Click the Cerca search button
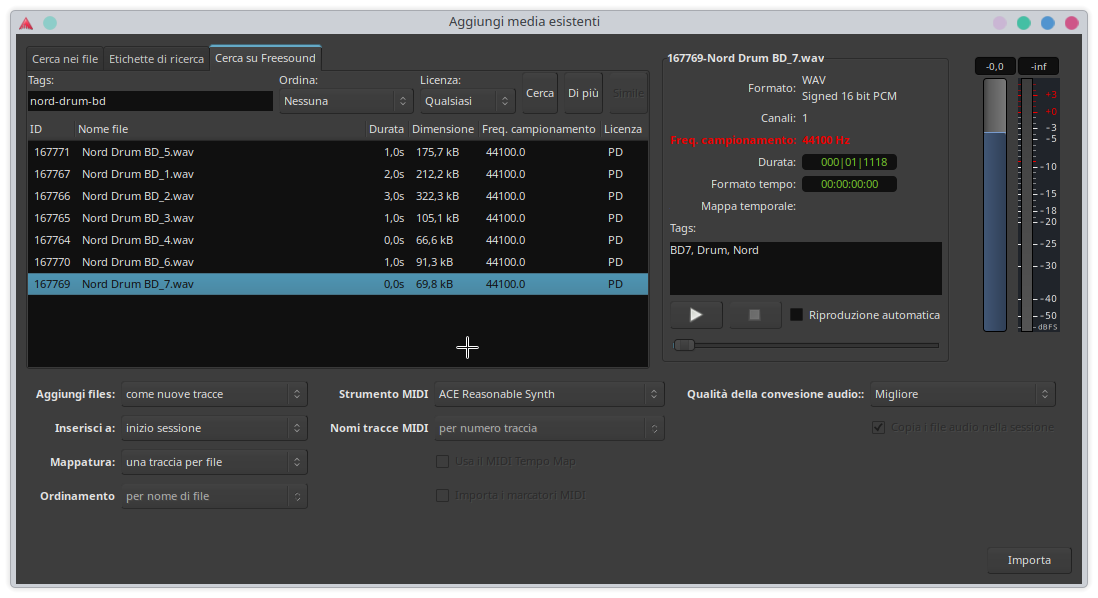The height and width of the screenshot is (598, 1098). tap(540, 93)
